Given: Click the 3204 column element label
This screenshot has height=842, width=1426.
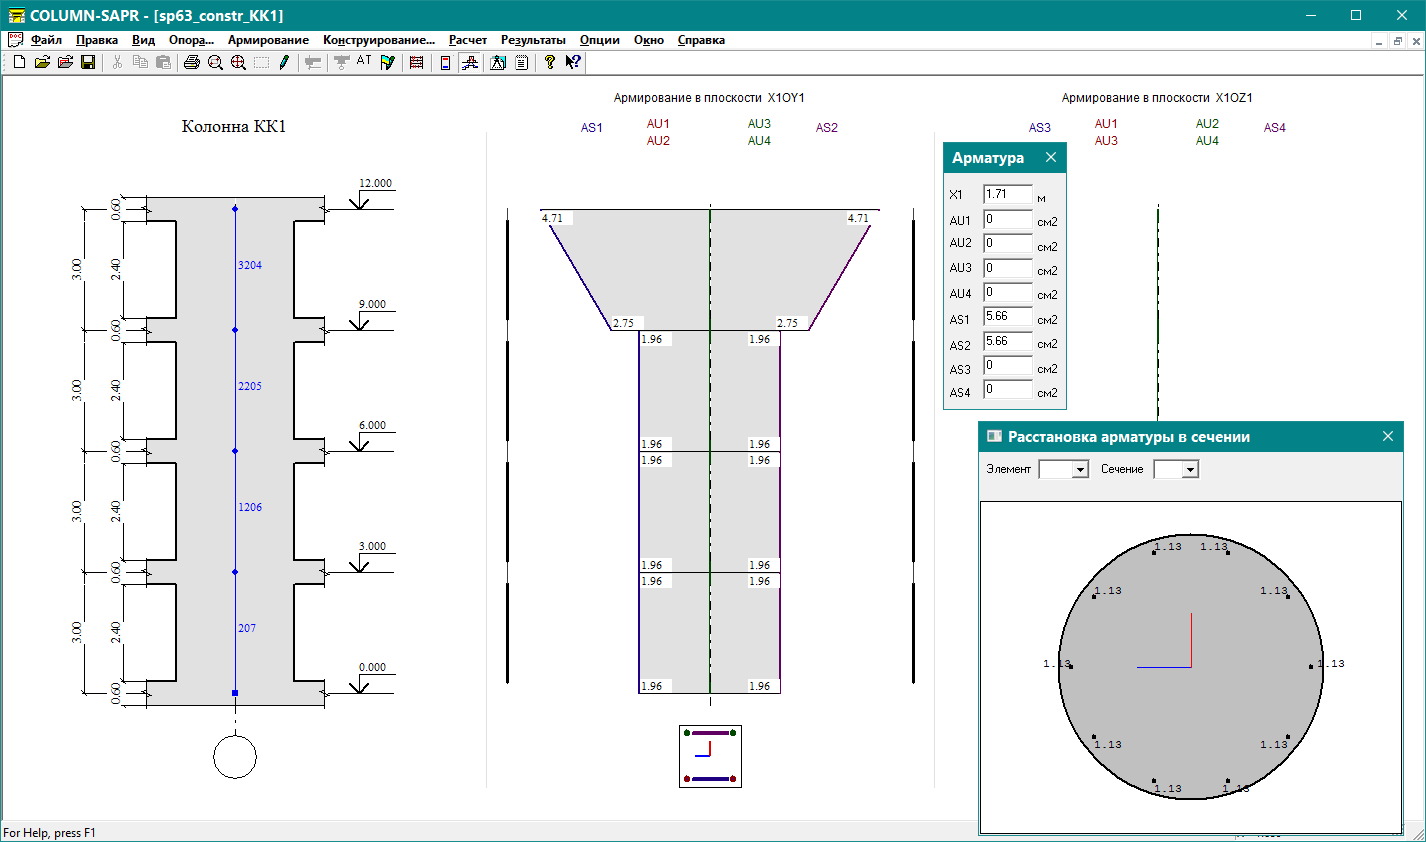Looking at the screenshot, I should pos(250,265).
